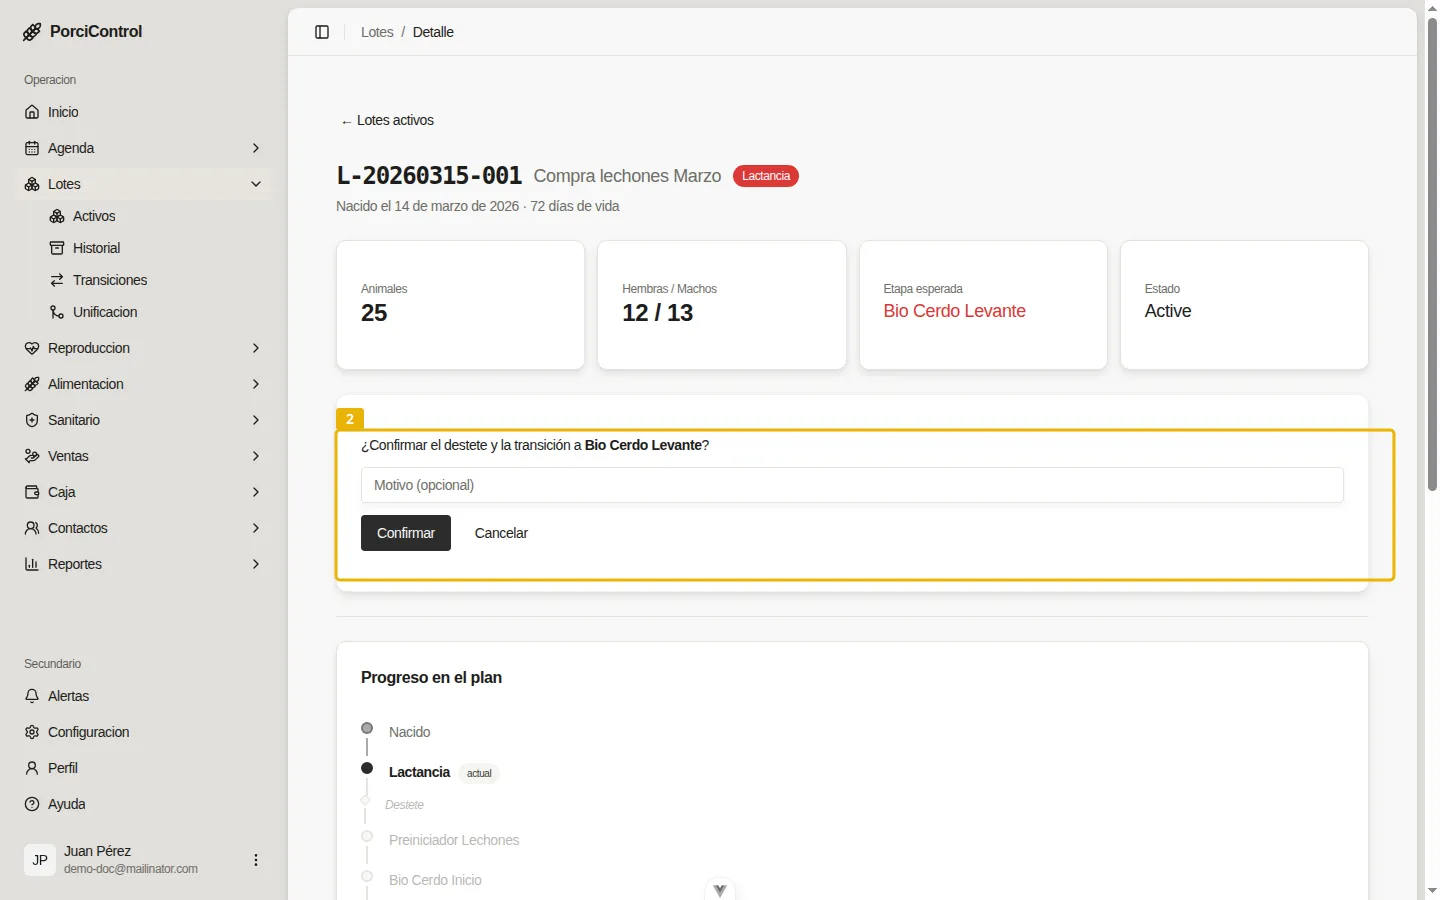
Task: Click the lot code L-20260315-001
Action: [x=429, y=176]
